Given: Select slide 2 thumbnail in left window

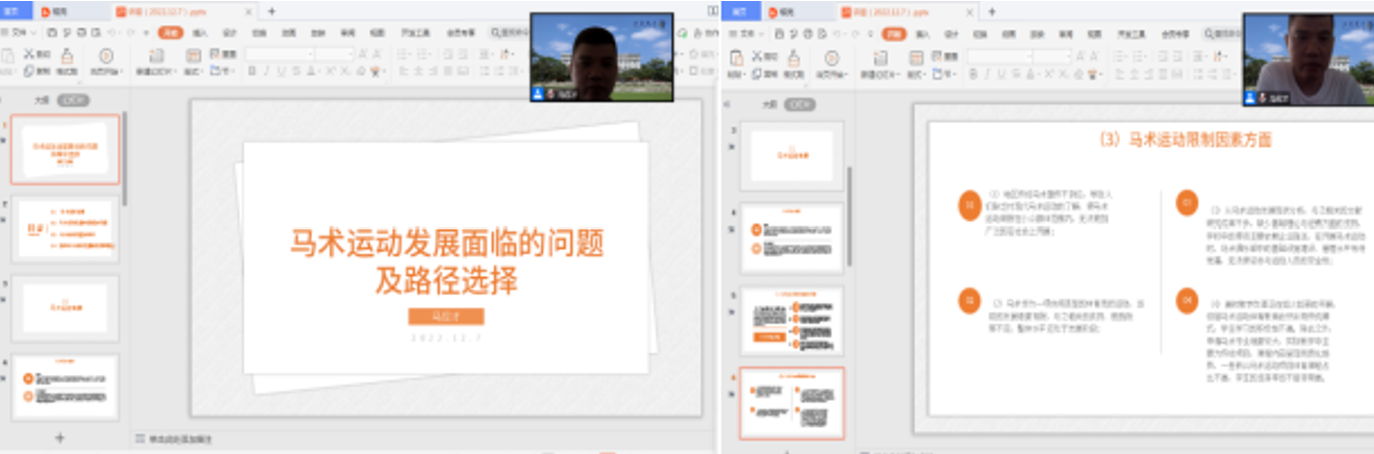Looking at the screenshot, I should tap(65, 230).
